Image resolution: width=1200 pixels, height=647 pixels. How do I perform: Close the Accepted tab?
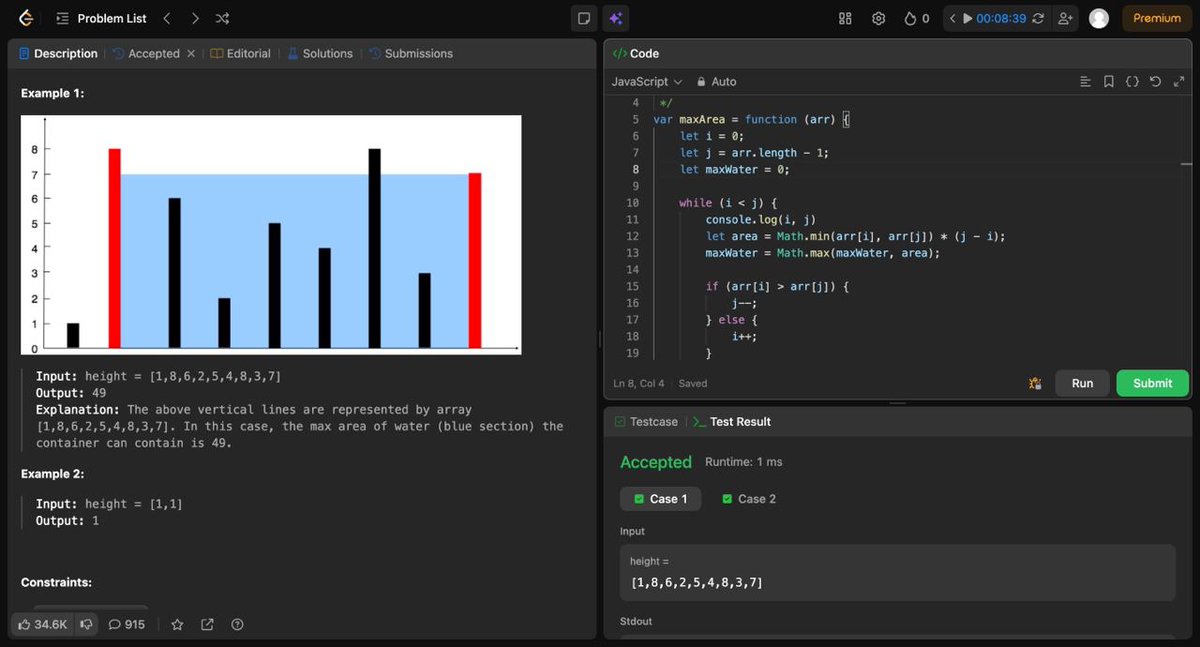click(x=191, y=54)
